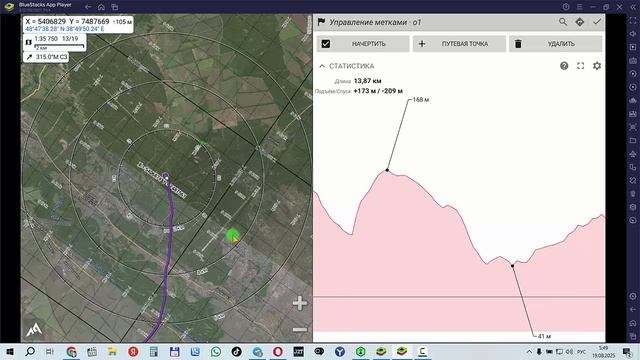Open BlueStacks hamburger menu in title bar

pyautogui.click(x=579, y=7)
